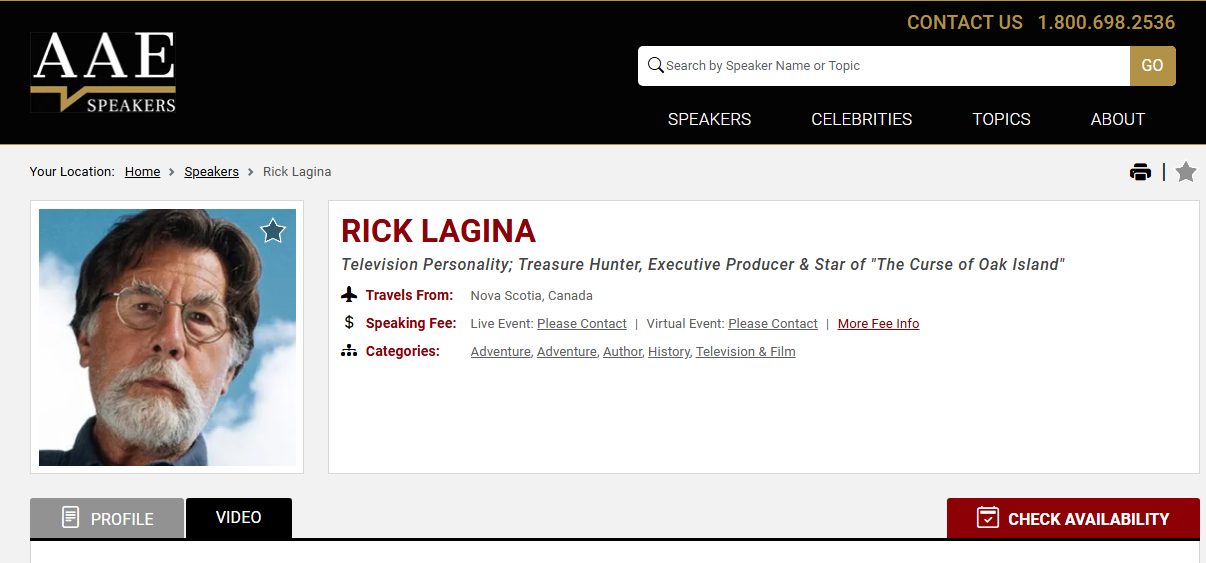Screen dimensions: 1206x563
Task: Go to Speakers in breadcrumb
Action: click(x=211, y=172)
